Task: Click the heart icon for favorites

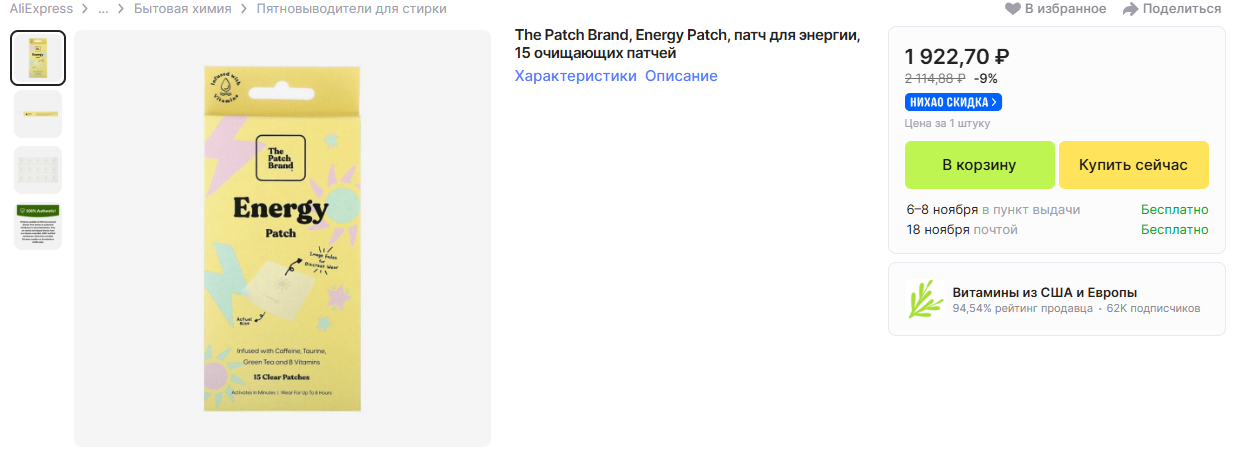Action: 1013,9
